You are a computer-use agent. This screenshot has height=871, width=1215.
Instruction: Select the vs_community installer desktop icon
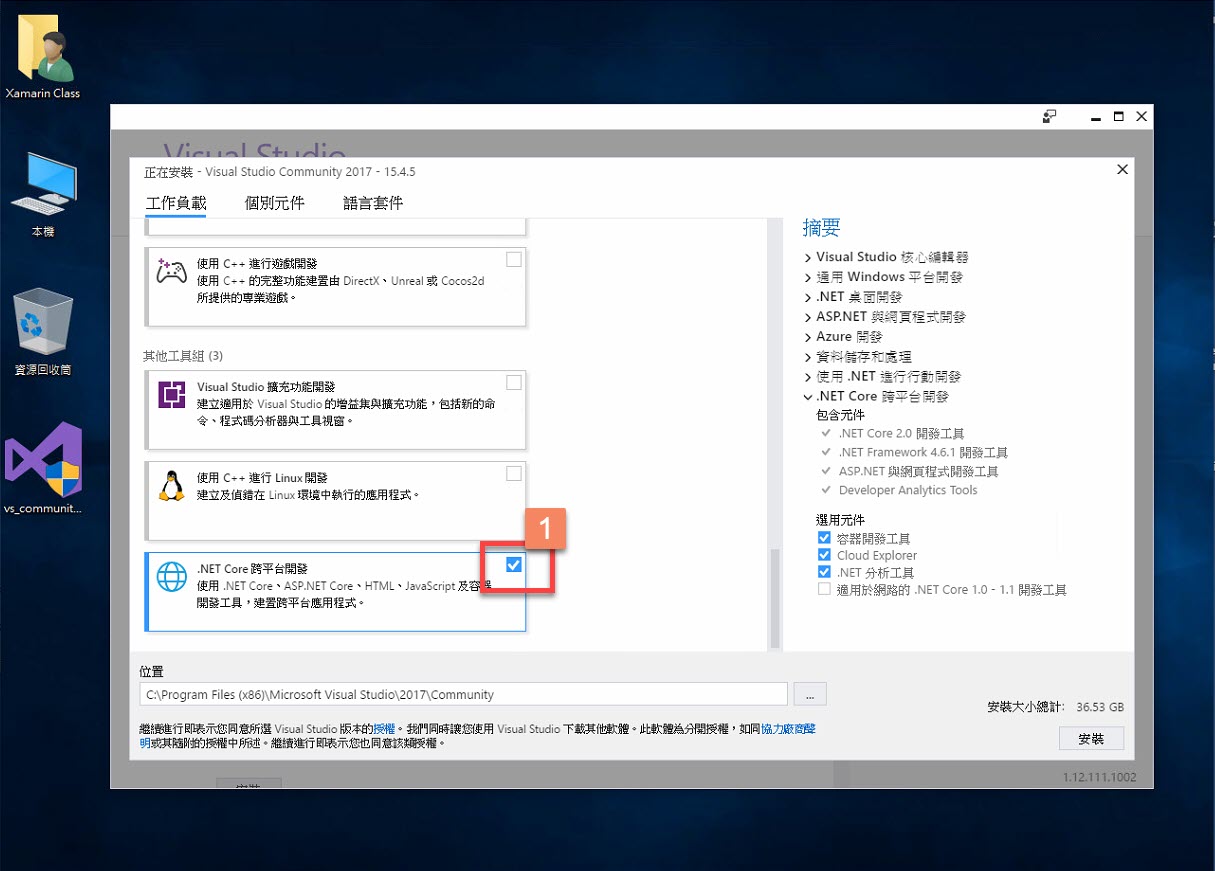click(x=43, y=467)
